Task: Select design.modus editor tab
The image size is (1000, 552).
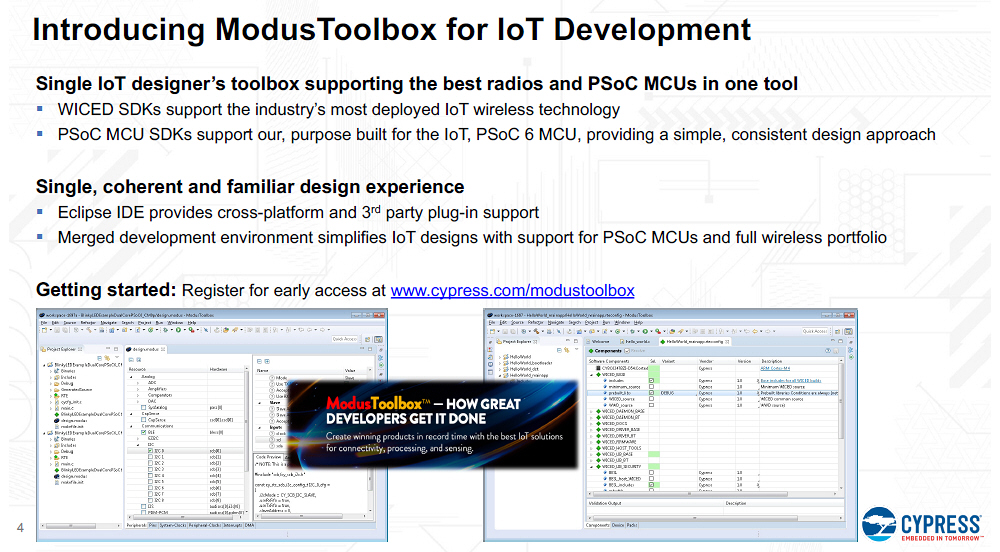Action: click(x=145, y=349)
